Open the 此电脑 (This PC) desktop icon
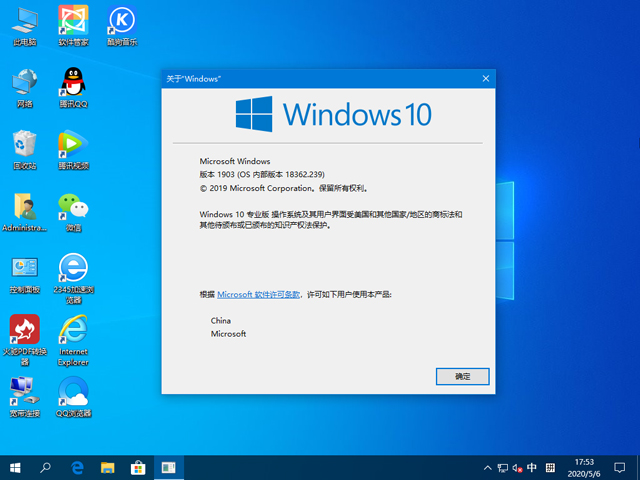The width and height of the screenshot is (640, 480). [25, 27]
